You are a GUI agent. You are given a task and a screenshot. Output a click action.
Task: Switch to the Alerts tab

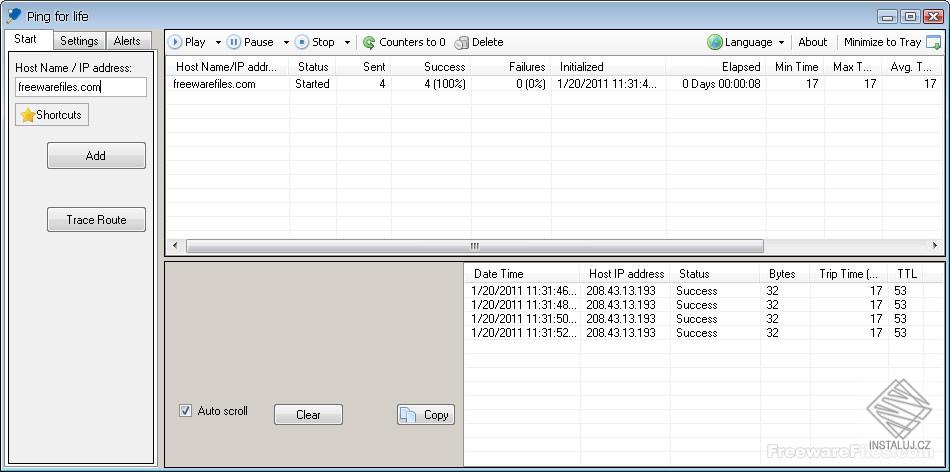point(127,41)
